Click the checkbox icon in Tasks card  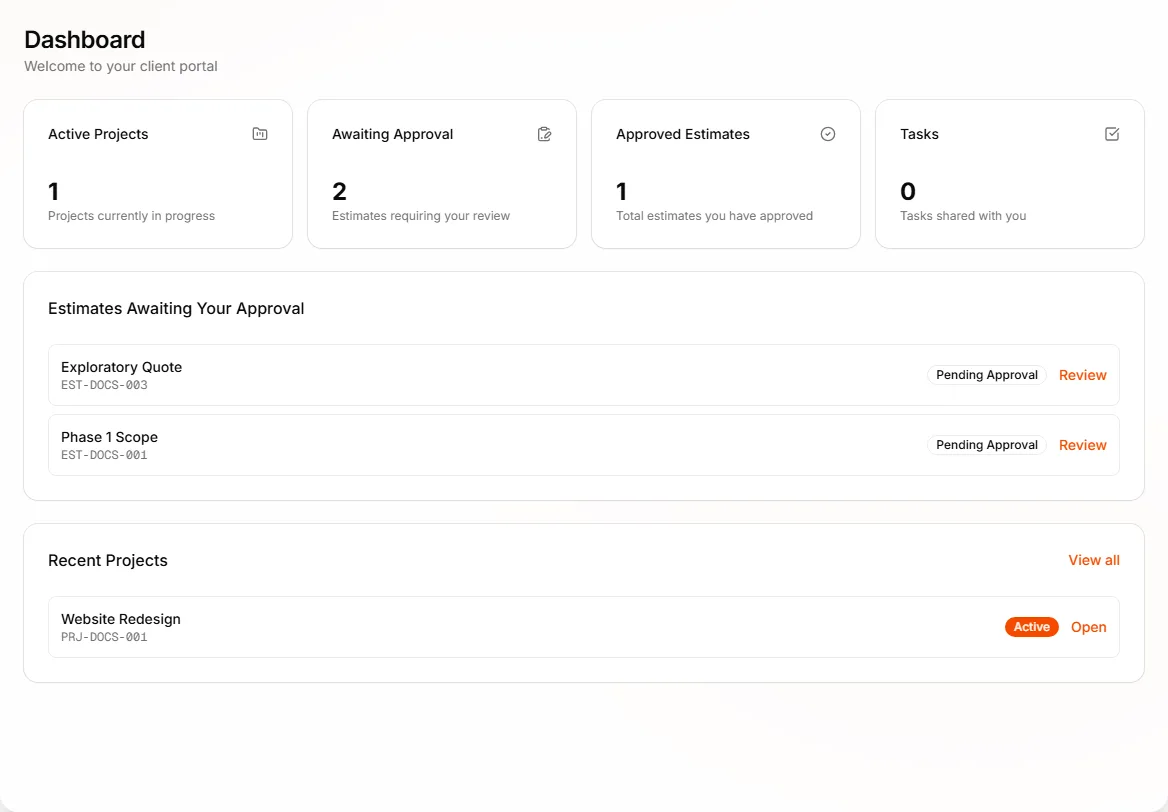pyautogui.click(x=1112, y=134)
